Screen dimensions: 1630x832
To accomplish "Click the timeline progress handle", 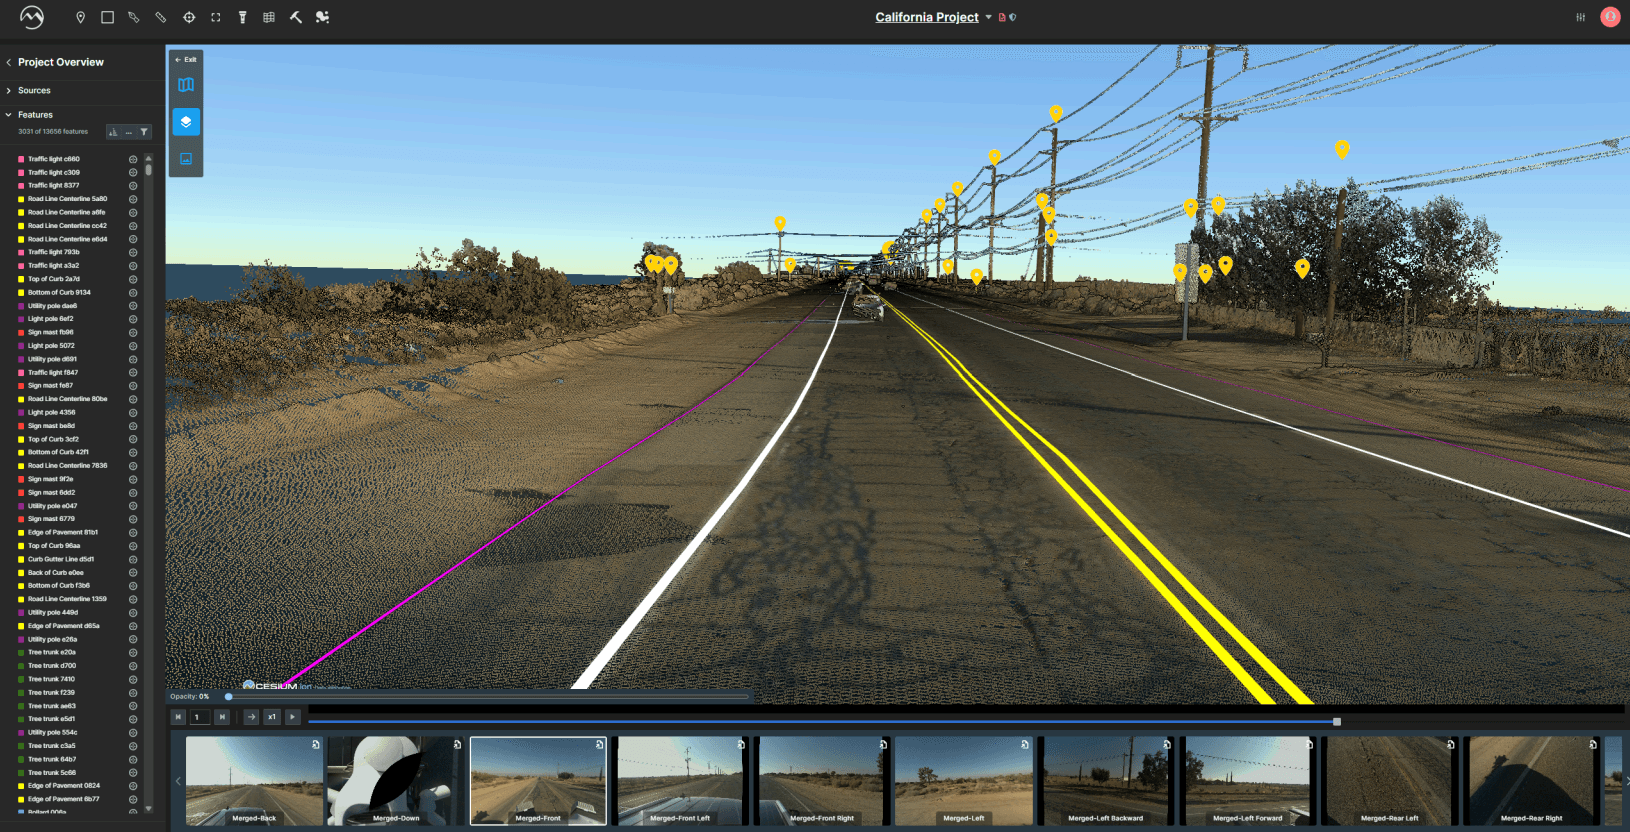I will point(1337,721).
